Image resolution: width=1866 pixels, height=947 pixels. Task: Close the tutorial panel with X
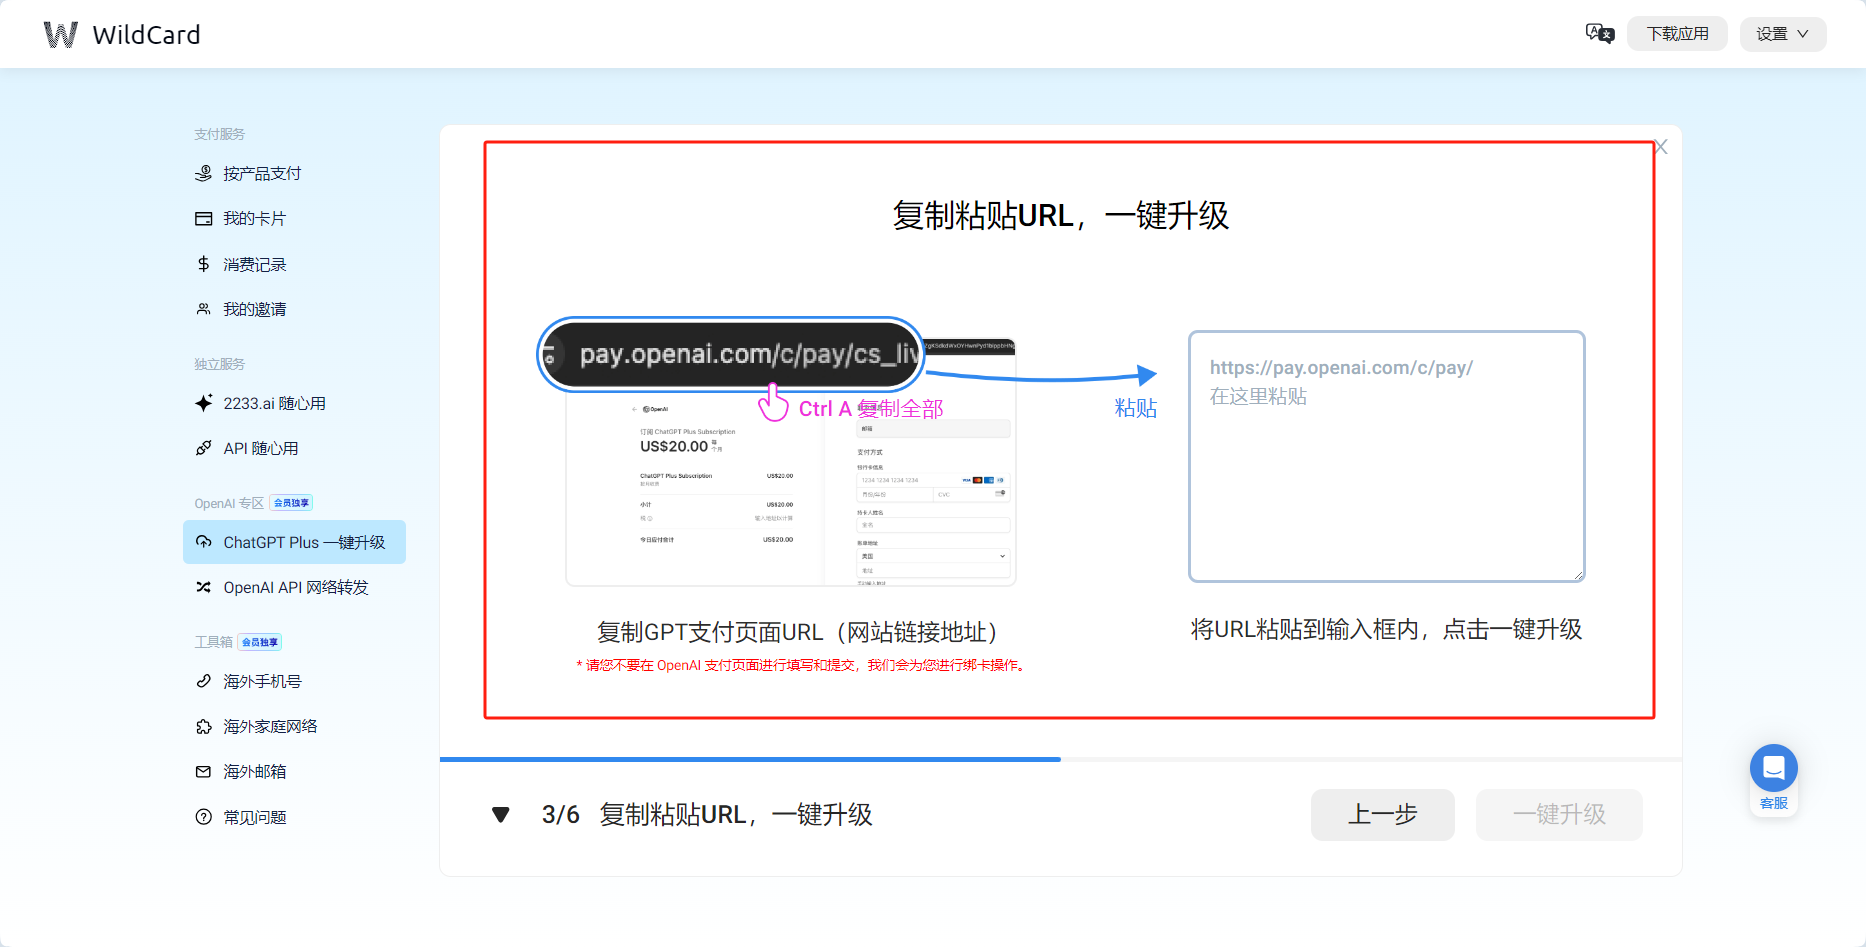[x=1661, y=147]
